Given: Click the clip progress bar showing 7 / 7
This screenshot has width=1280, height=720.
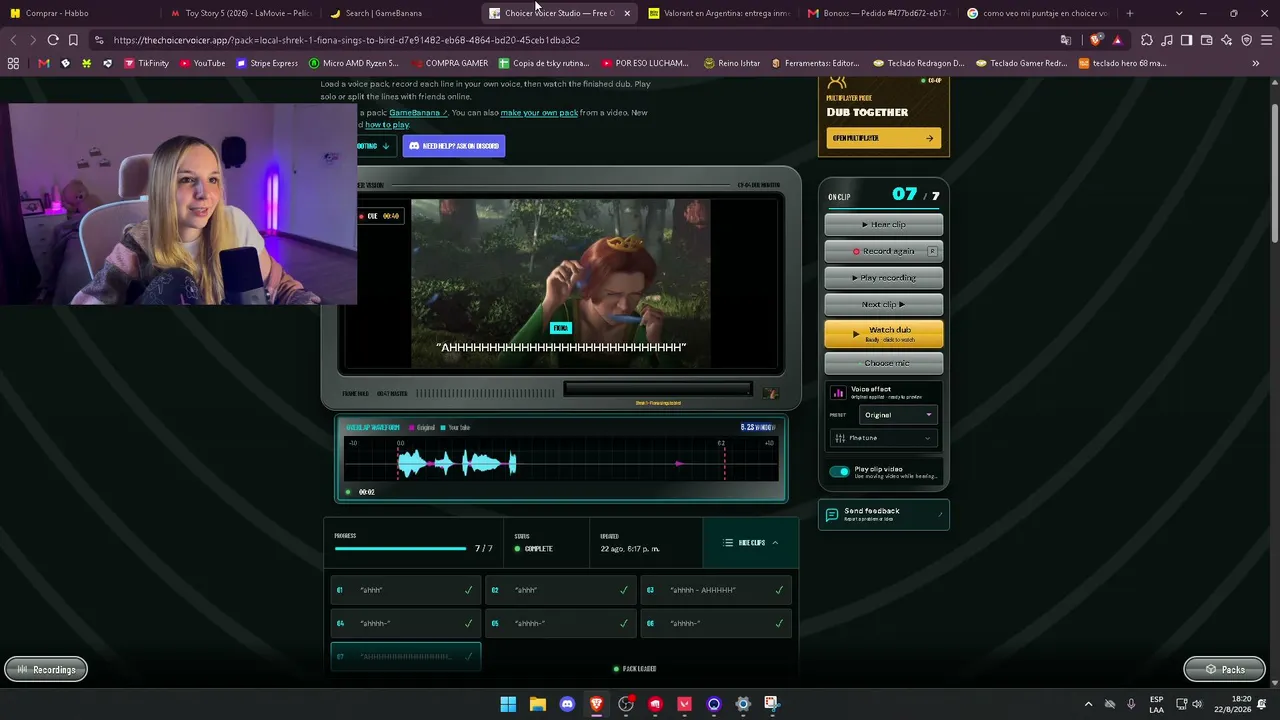Looking at the screenshot, I should click(400, 549).
